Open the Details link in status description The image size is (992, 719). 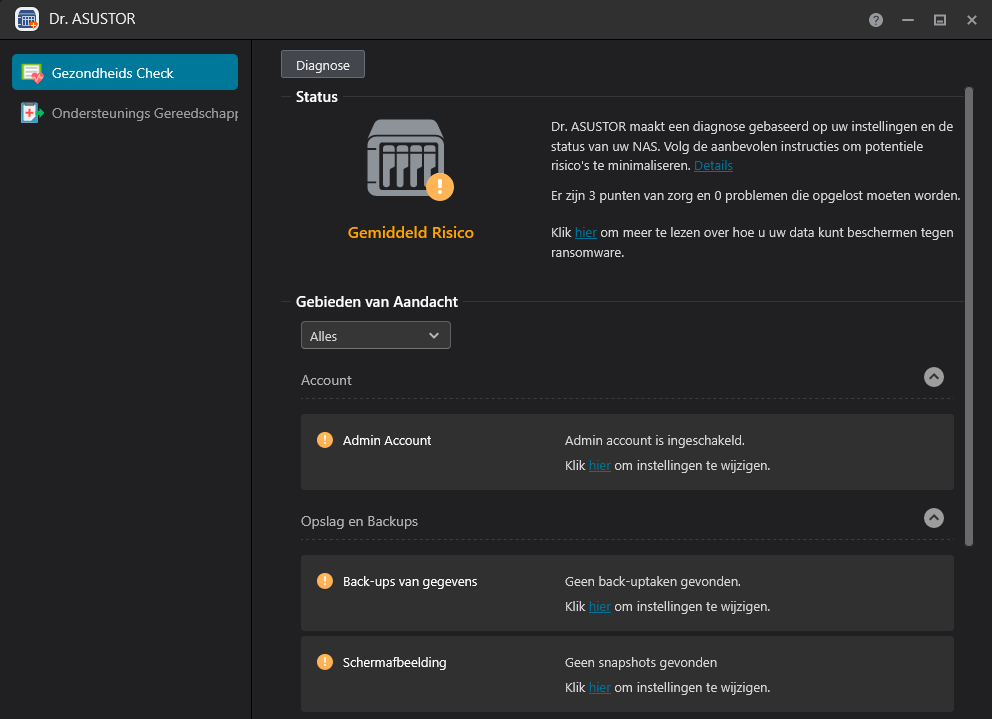coord(713,166)
